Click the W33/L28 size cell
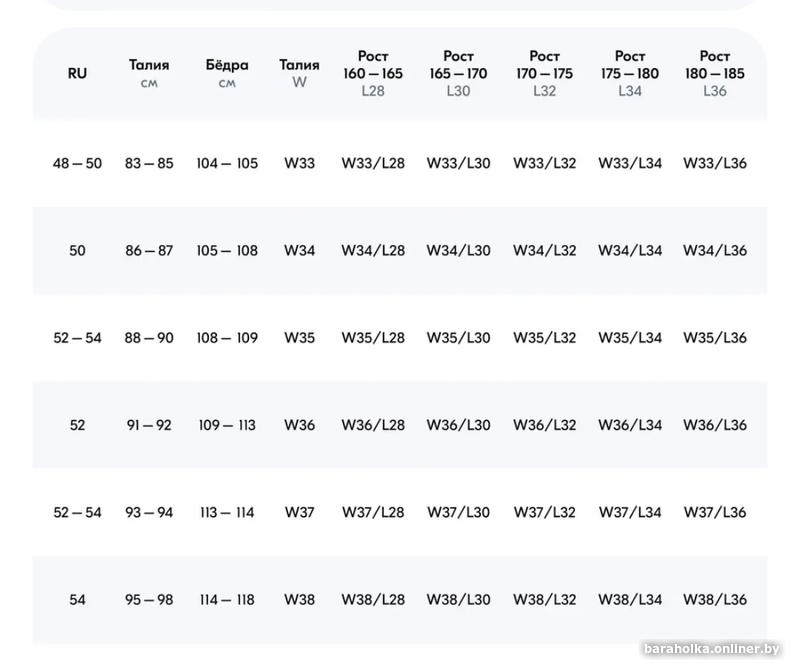Image resolution: width=800 pixels, height=670 pixels. pos(373,163)
